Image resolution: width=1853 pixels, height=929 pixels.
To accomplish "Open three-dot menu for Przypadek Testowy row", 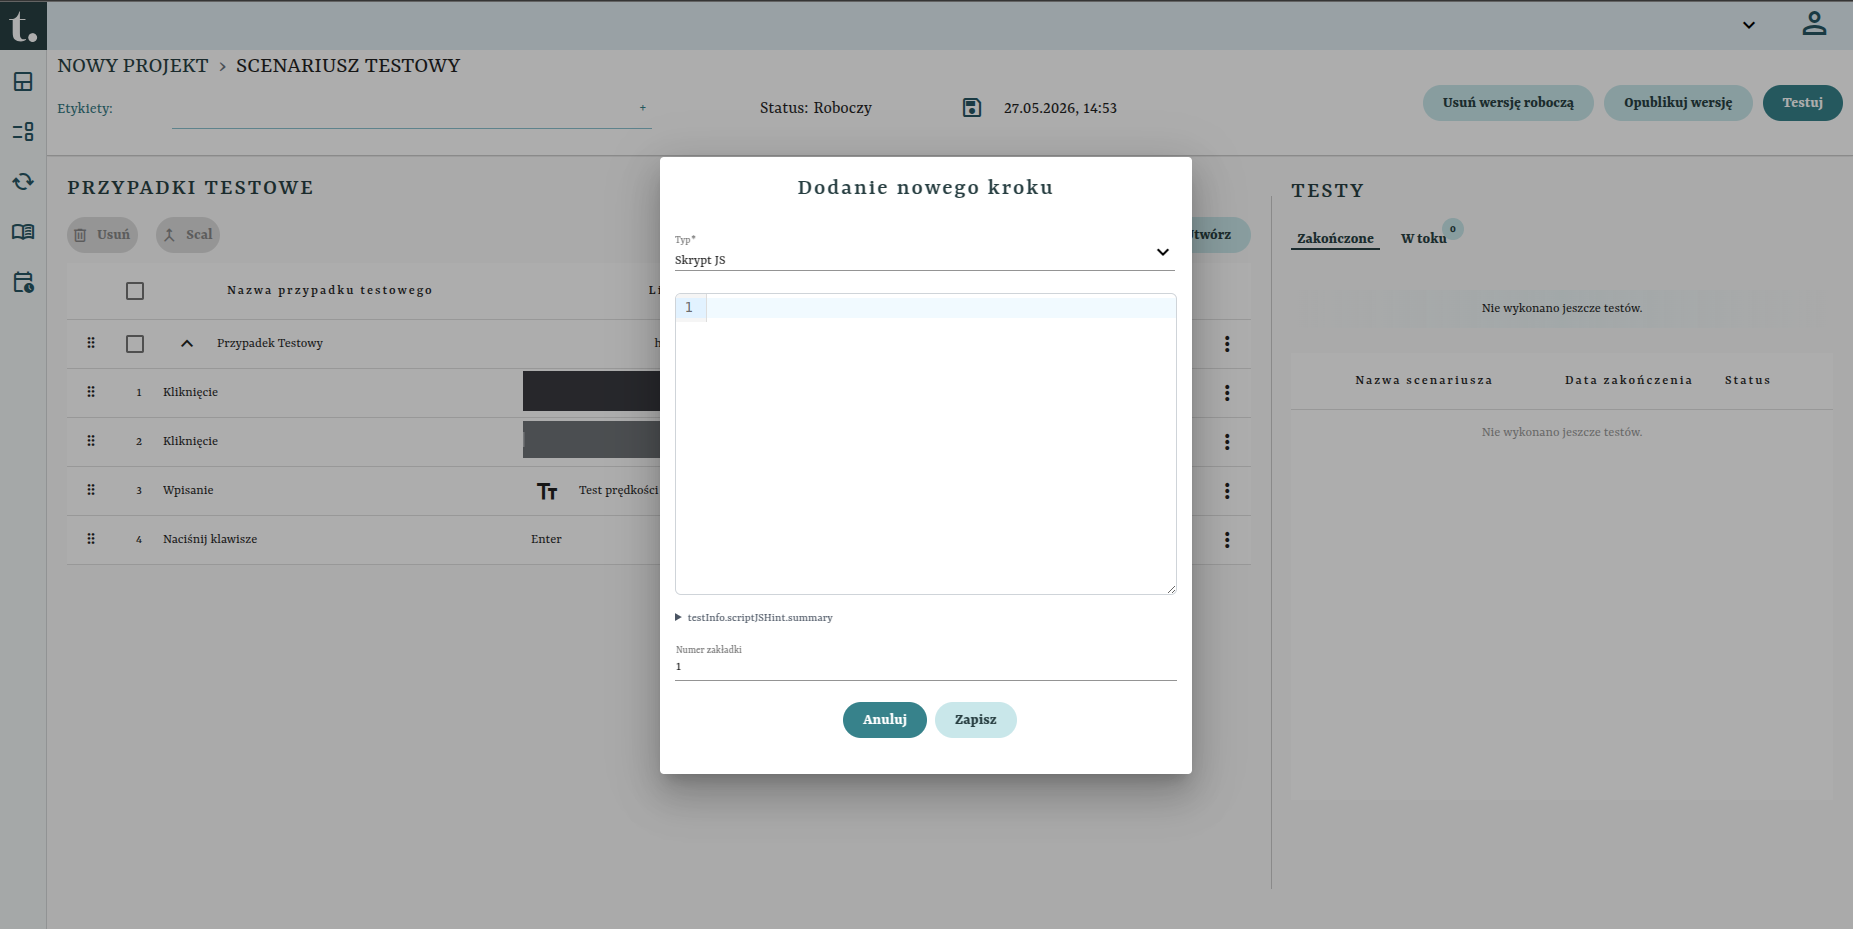I will click(1227, 344).
